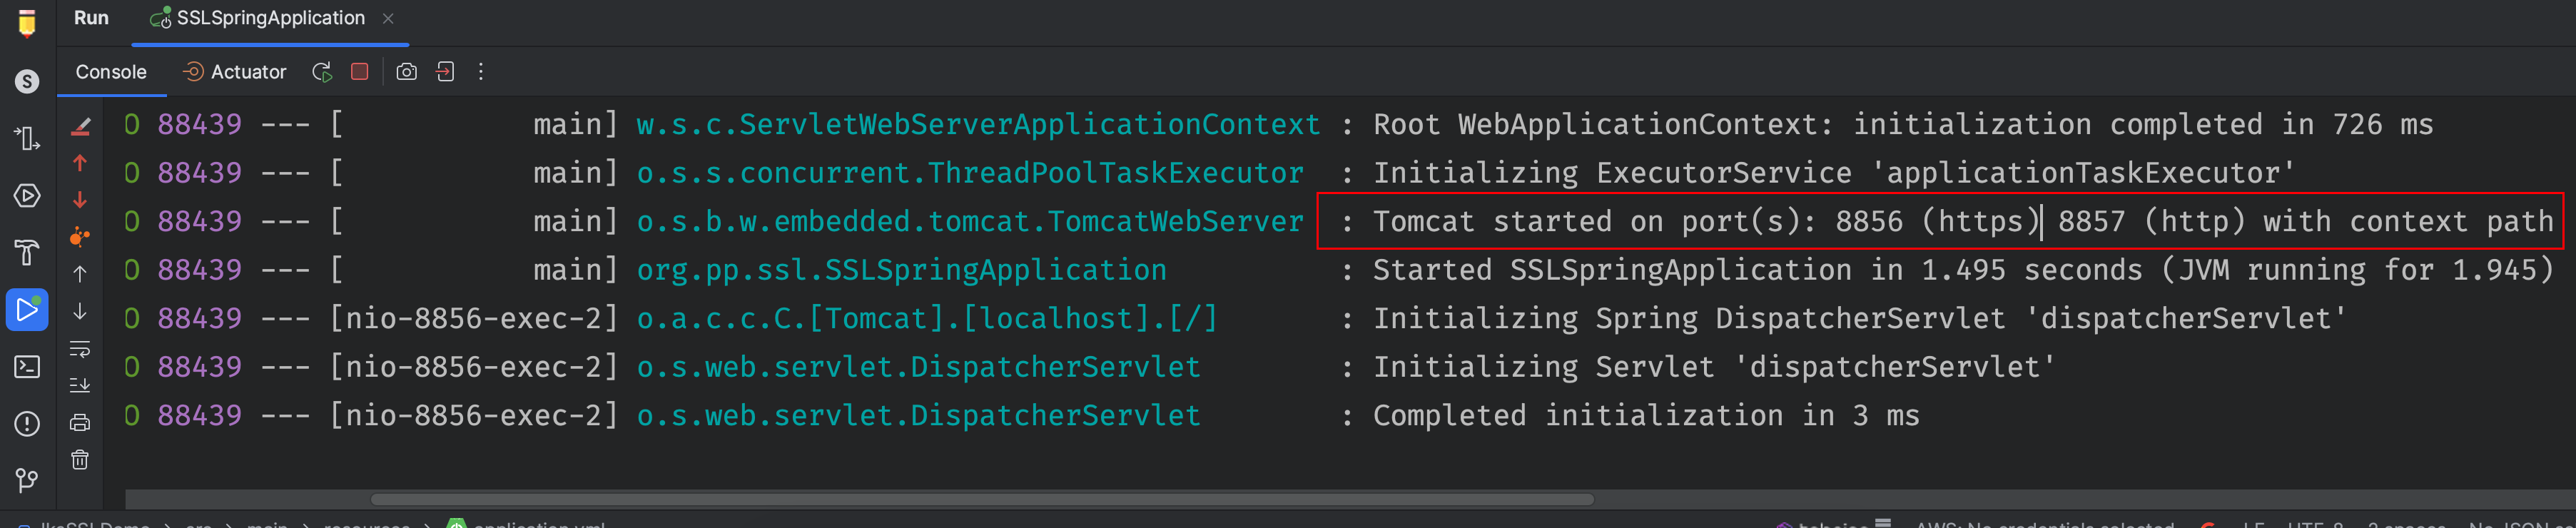Open the Run tool window from the sidebar
The width and height of the screenshot is (2576, 528).
pos(27,310)
